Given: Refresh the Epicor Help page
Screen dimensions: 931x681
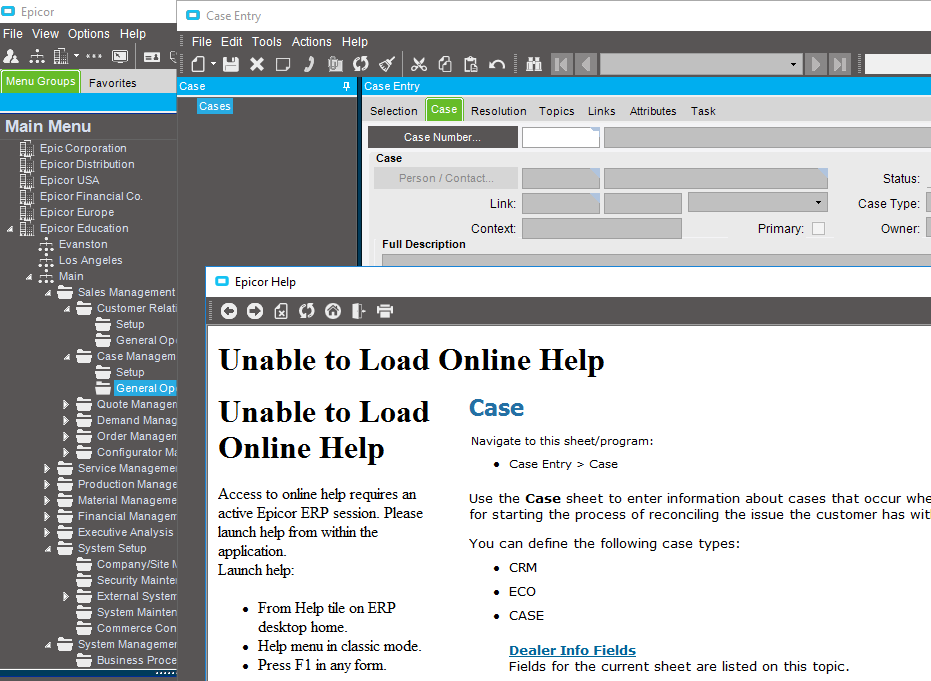Looking at the screenshot, I should pyautogui.click(x=307, y=311).
